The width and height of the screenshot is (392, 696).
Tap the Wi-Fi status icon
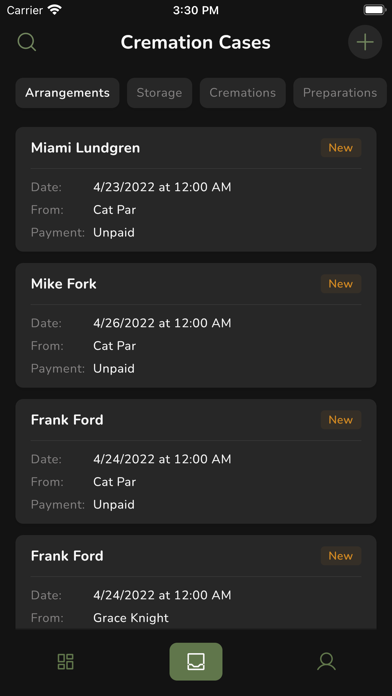[55, 10]
